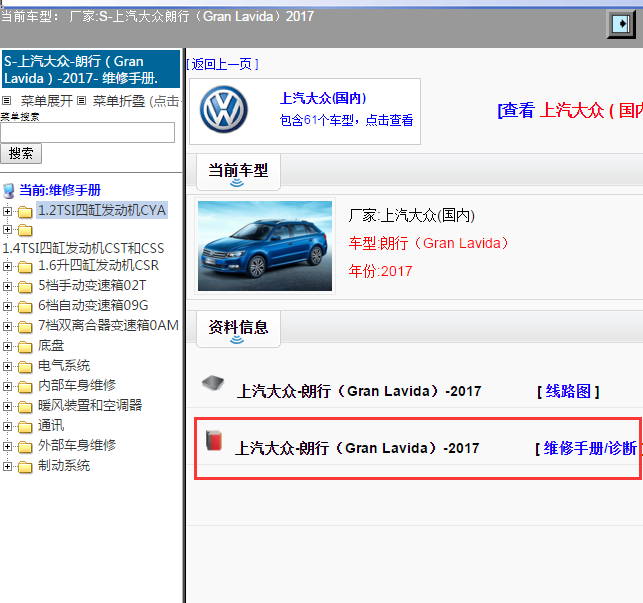This screenshot has height=603, width=643.
Task: Expand the 电气系统 node
Action: [7, 366]
